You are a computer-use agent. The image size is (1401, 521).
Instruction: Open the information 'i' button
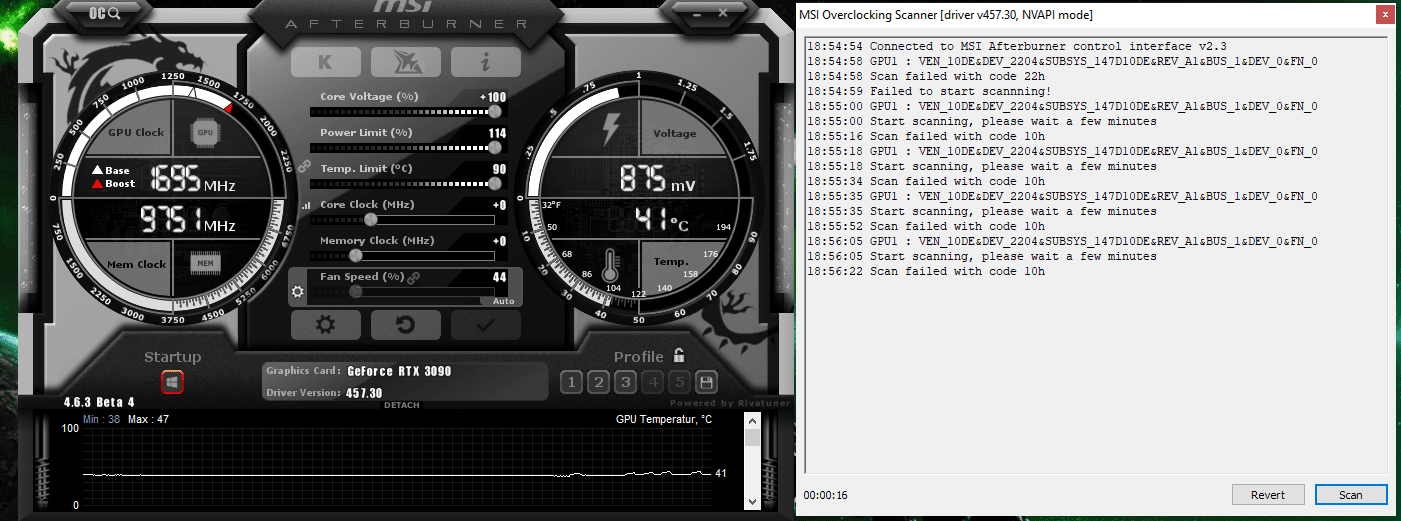[x=485, y=62]
